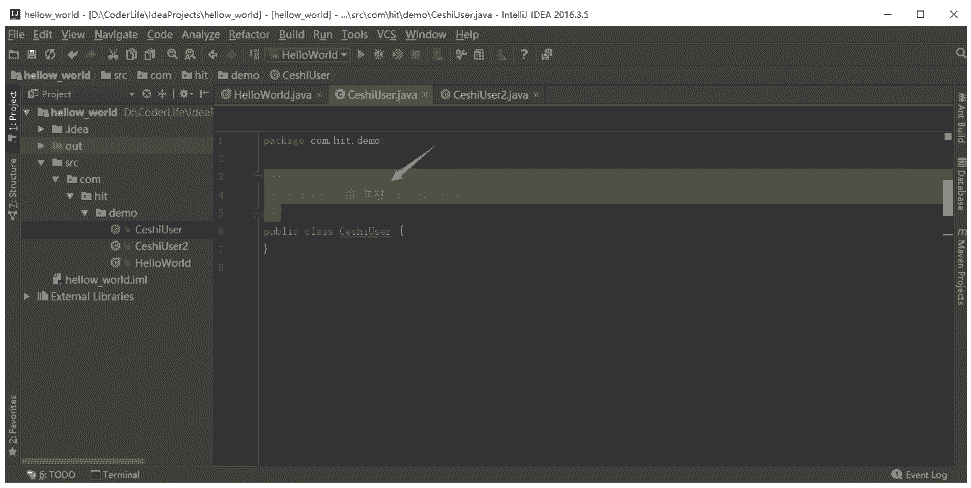
Task: Switch to the HelloWorld.java tab
Action: tap(270, 95)
